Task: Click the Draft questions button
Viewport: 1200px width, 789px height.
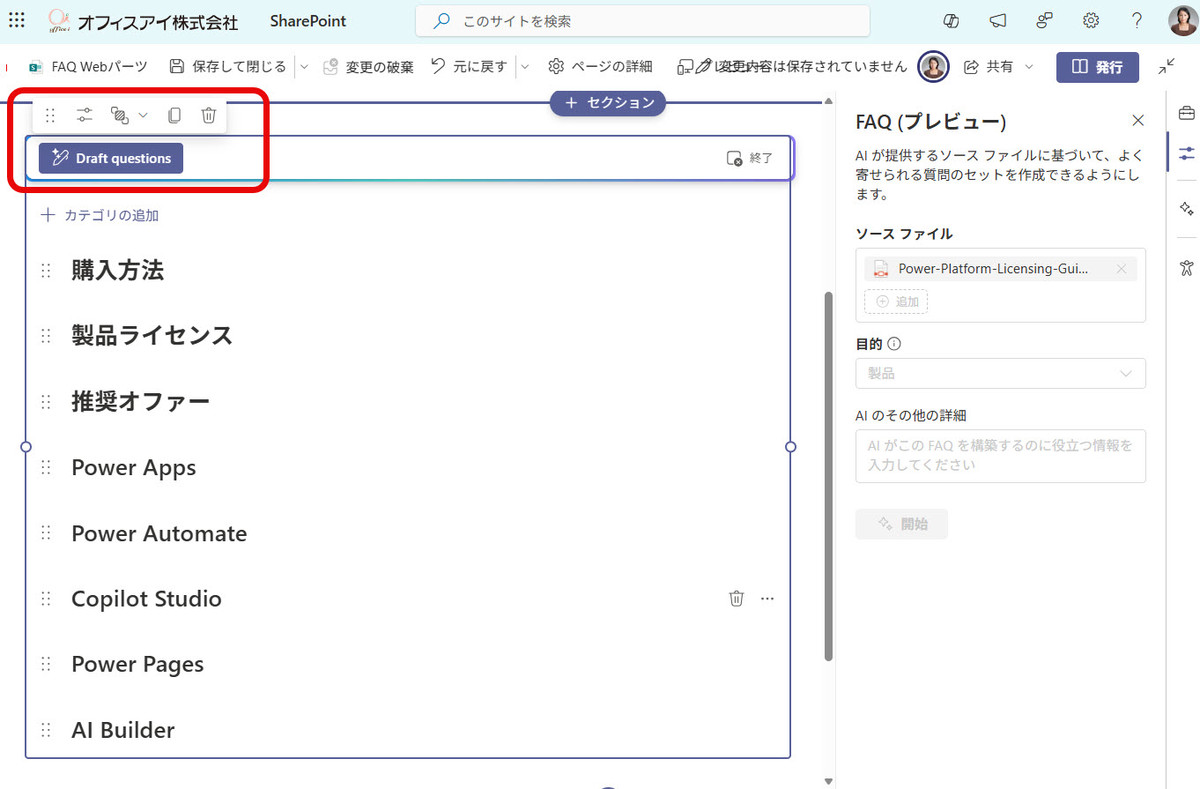Action: pyautogui.click(x=111, y=158)
